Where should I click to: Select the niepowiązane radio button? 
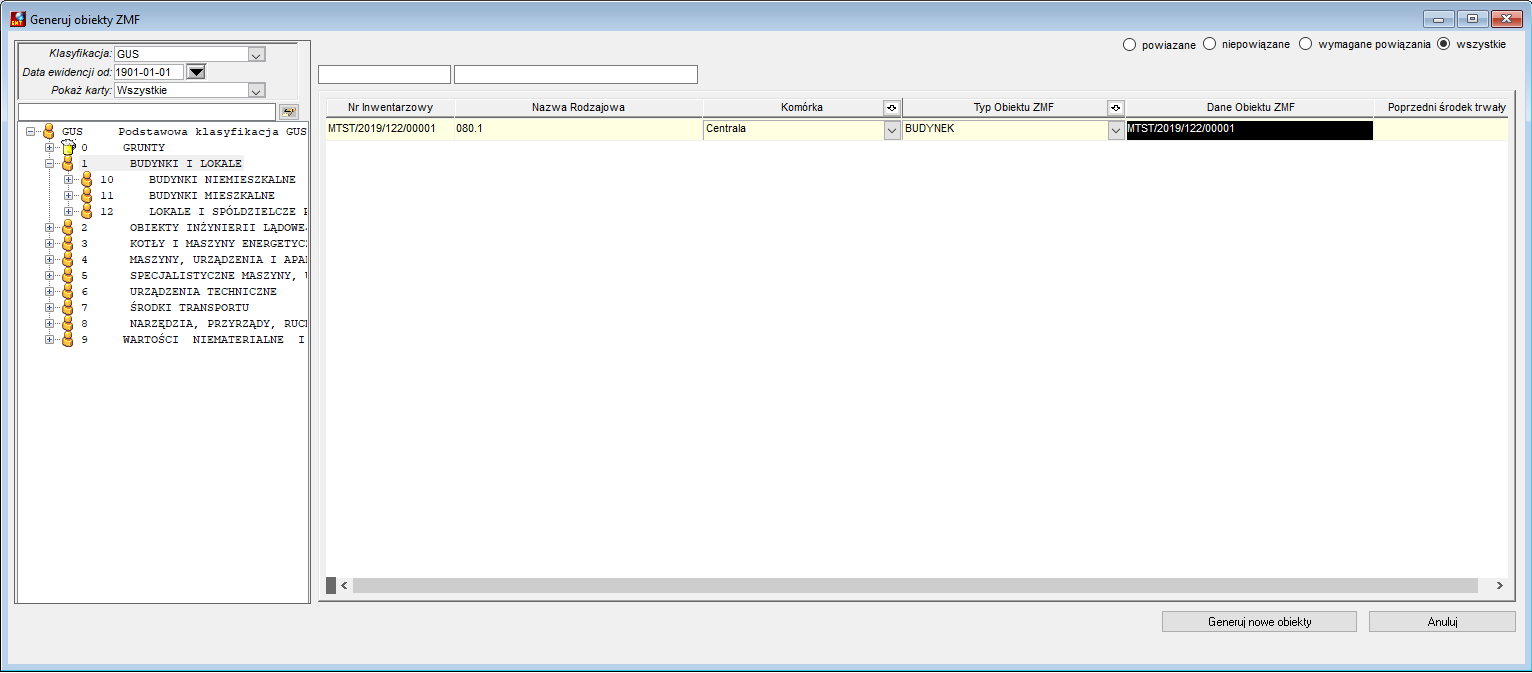(x=1209, y=44)
